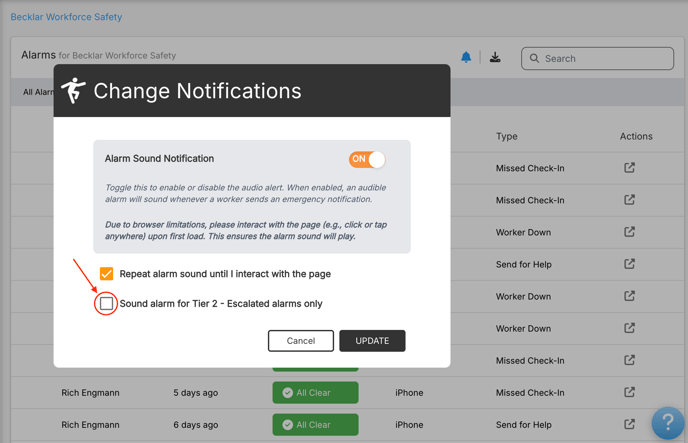This screenshot has height=443, width=688.
Task: Click the blue alarm bell notification icon
Action: (x=466, y=57)
